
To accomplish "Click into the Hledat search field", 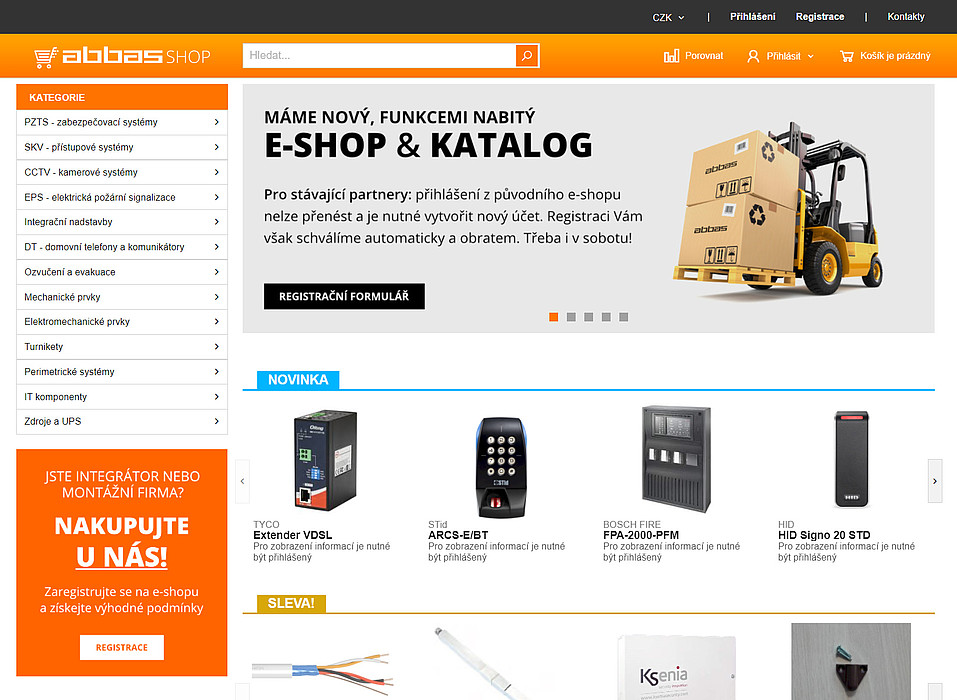I will coord(380,56).
